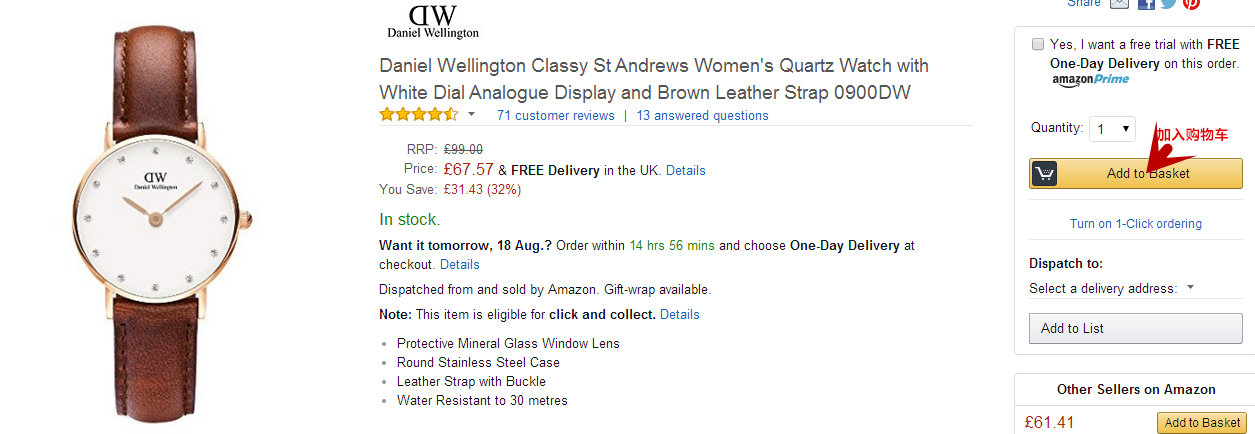1255x434 pixels.
Task: Click Add to Basket under Other Sellers
Action: click(1201, 422)
